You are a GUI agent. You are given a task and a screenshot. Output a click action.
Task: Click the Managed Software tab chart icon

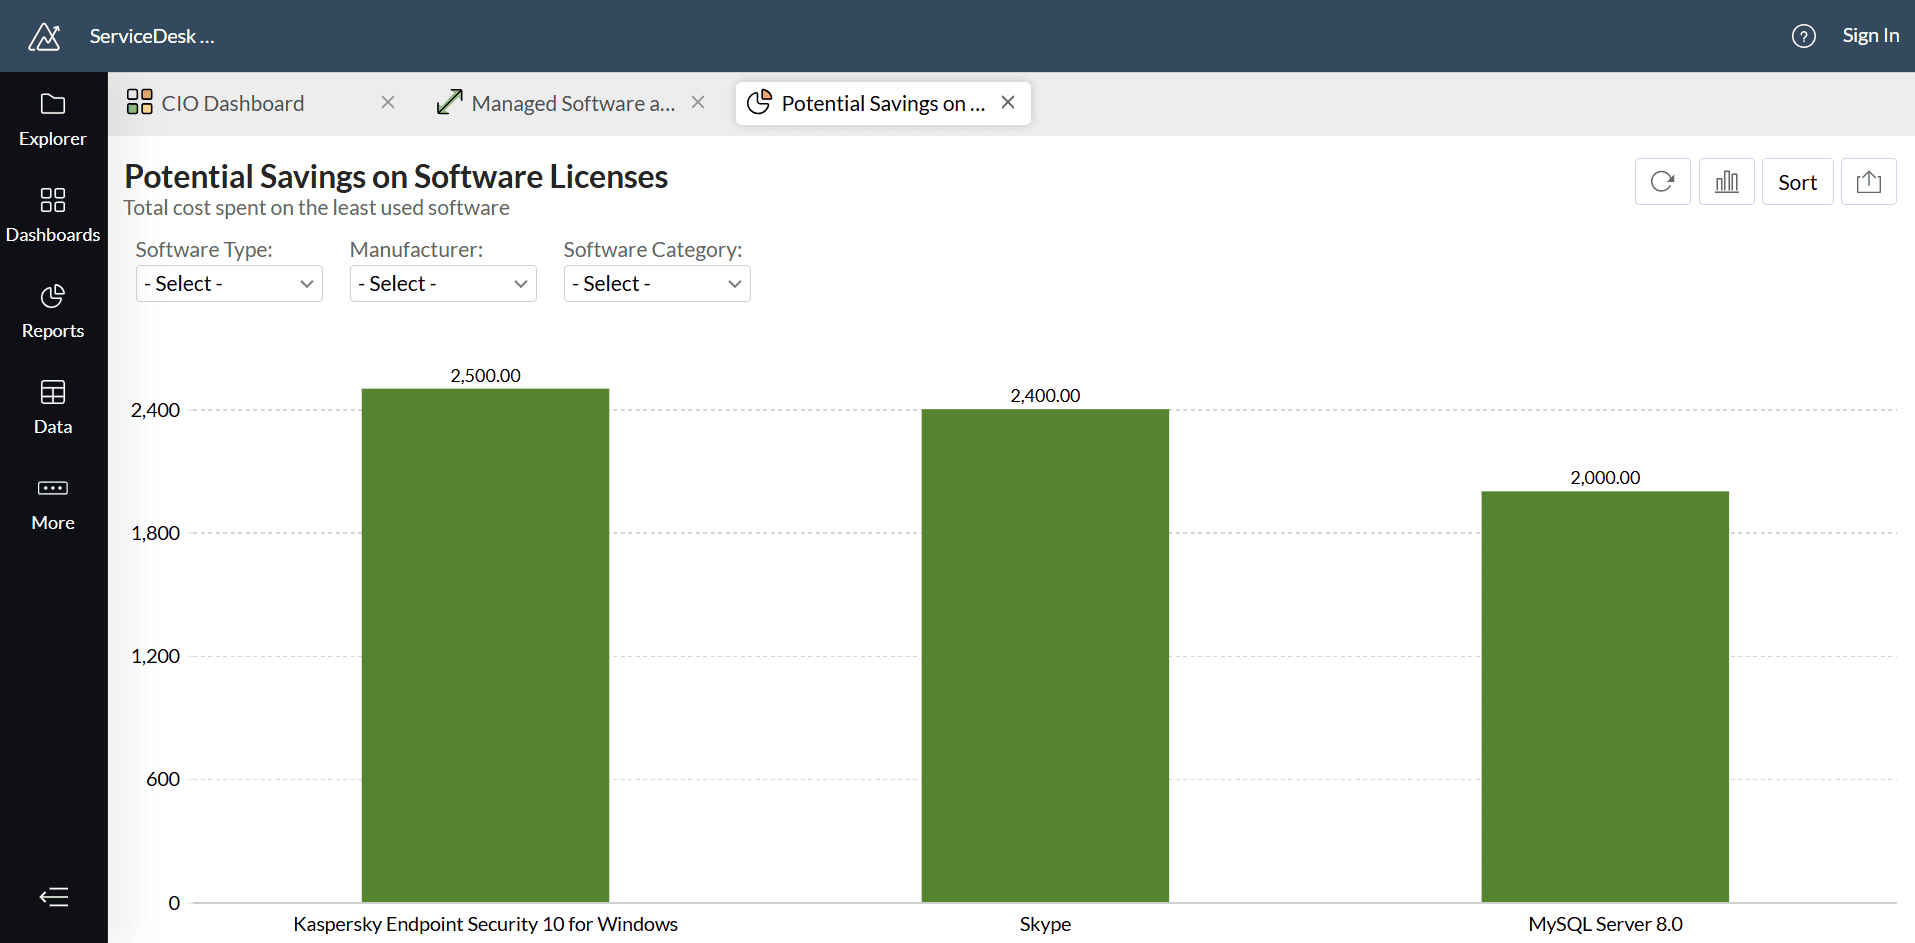click(450, 102)
